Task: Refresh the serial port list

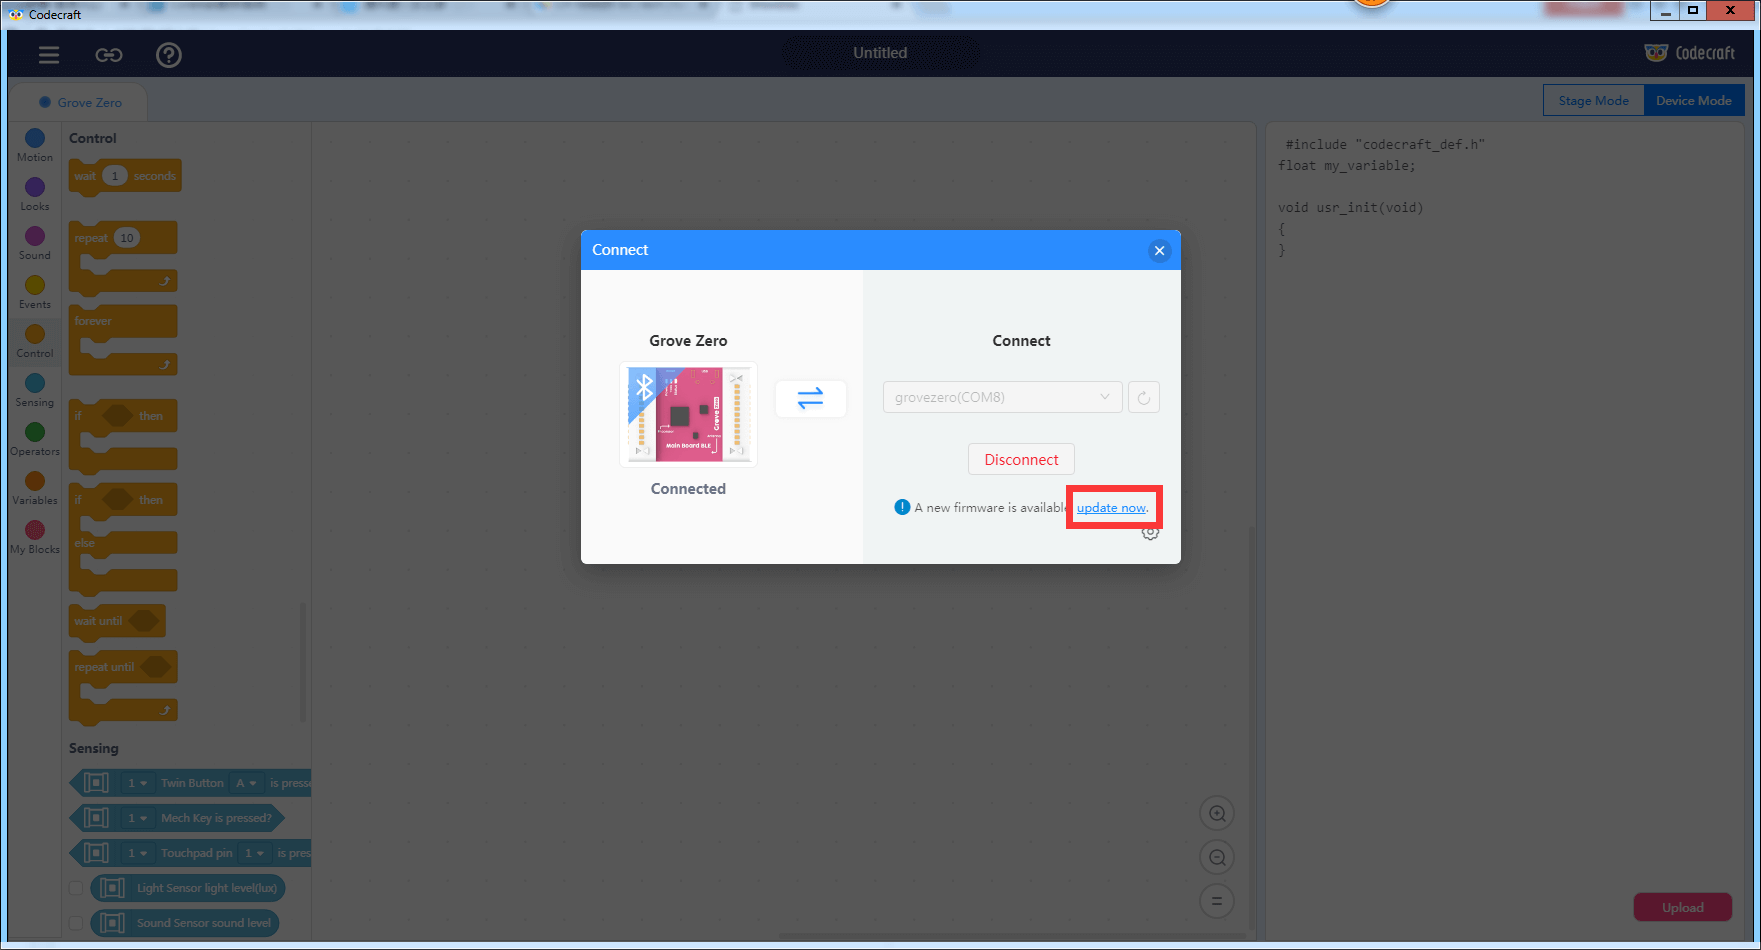Action: point(1144,397)
